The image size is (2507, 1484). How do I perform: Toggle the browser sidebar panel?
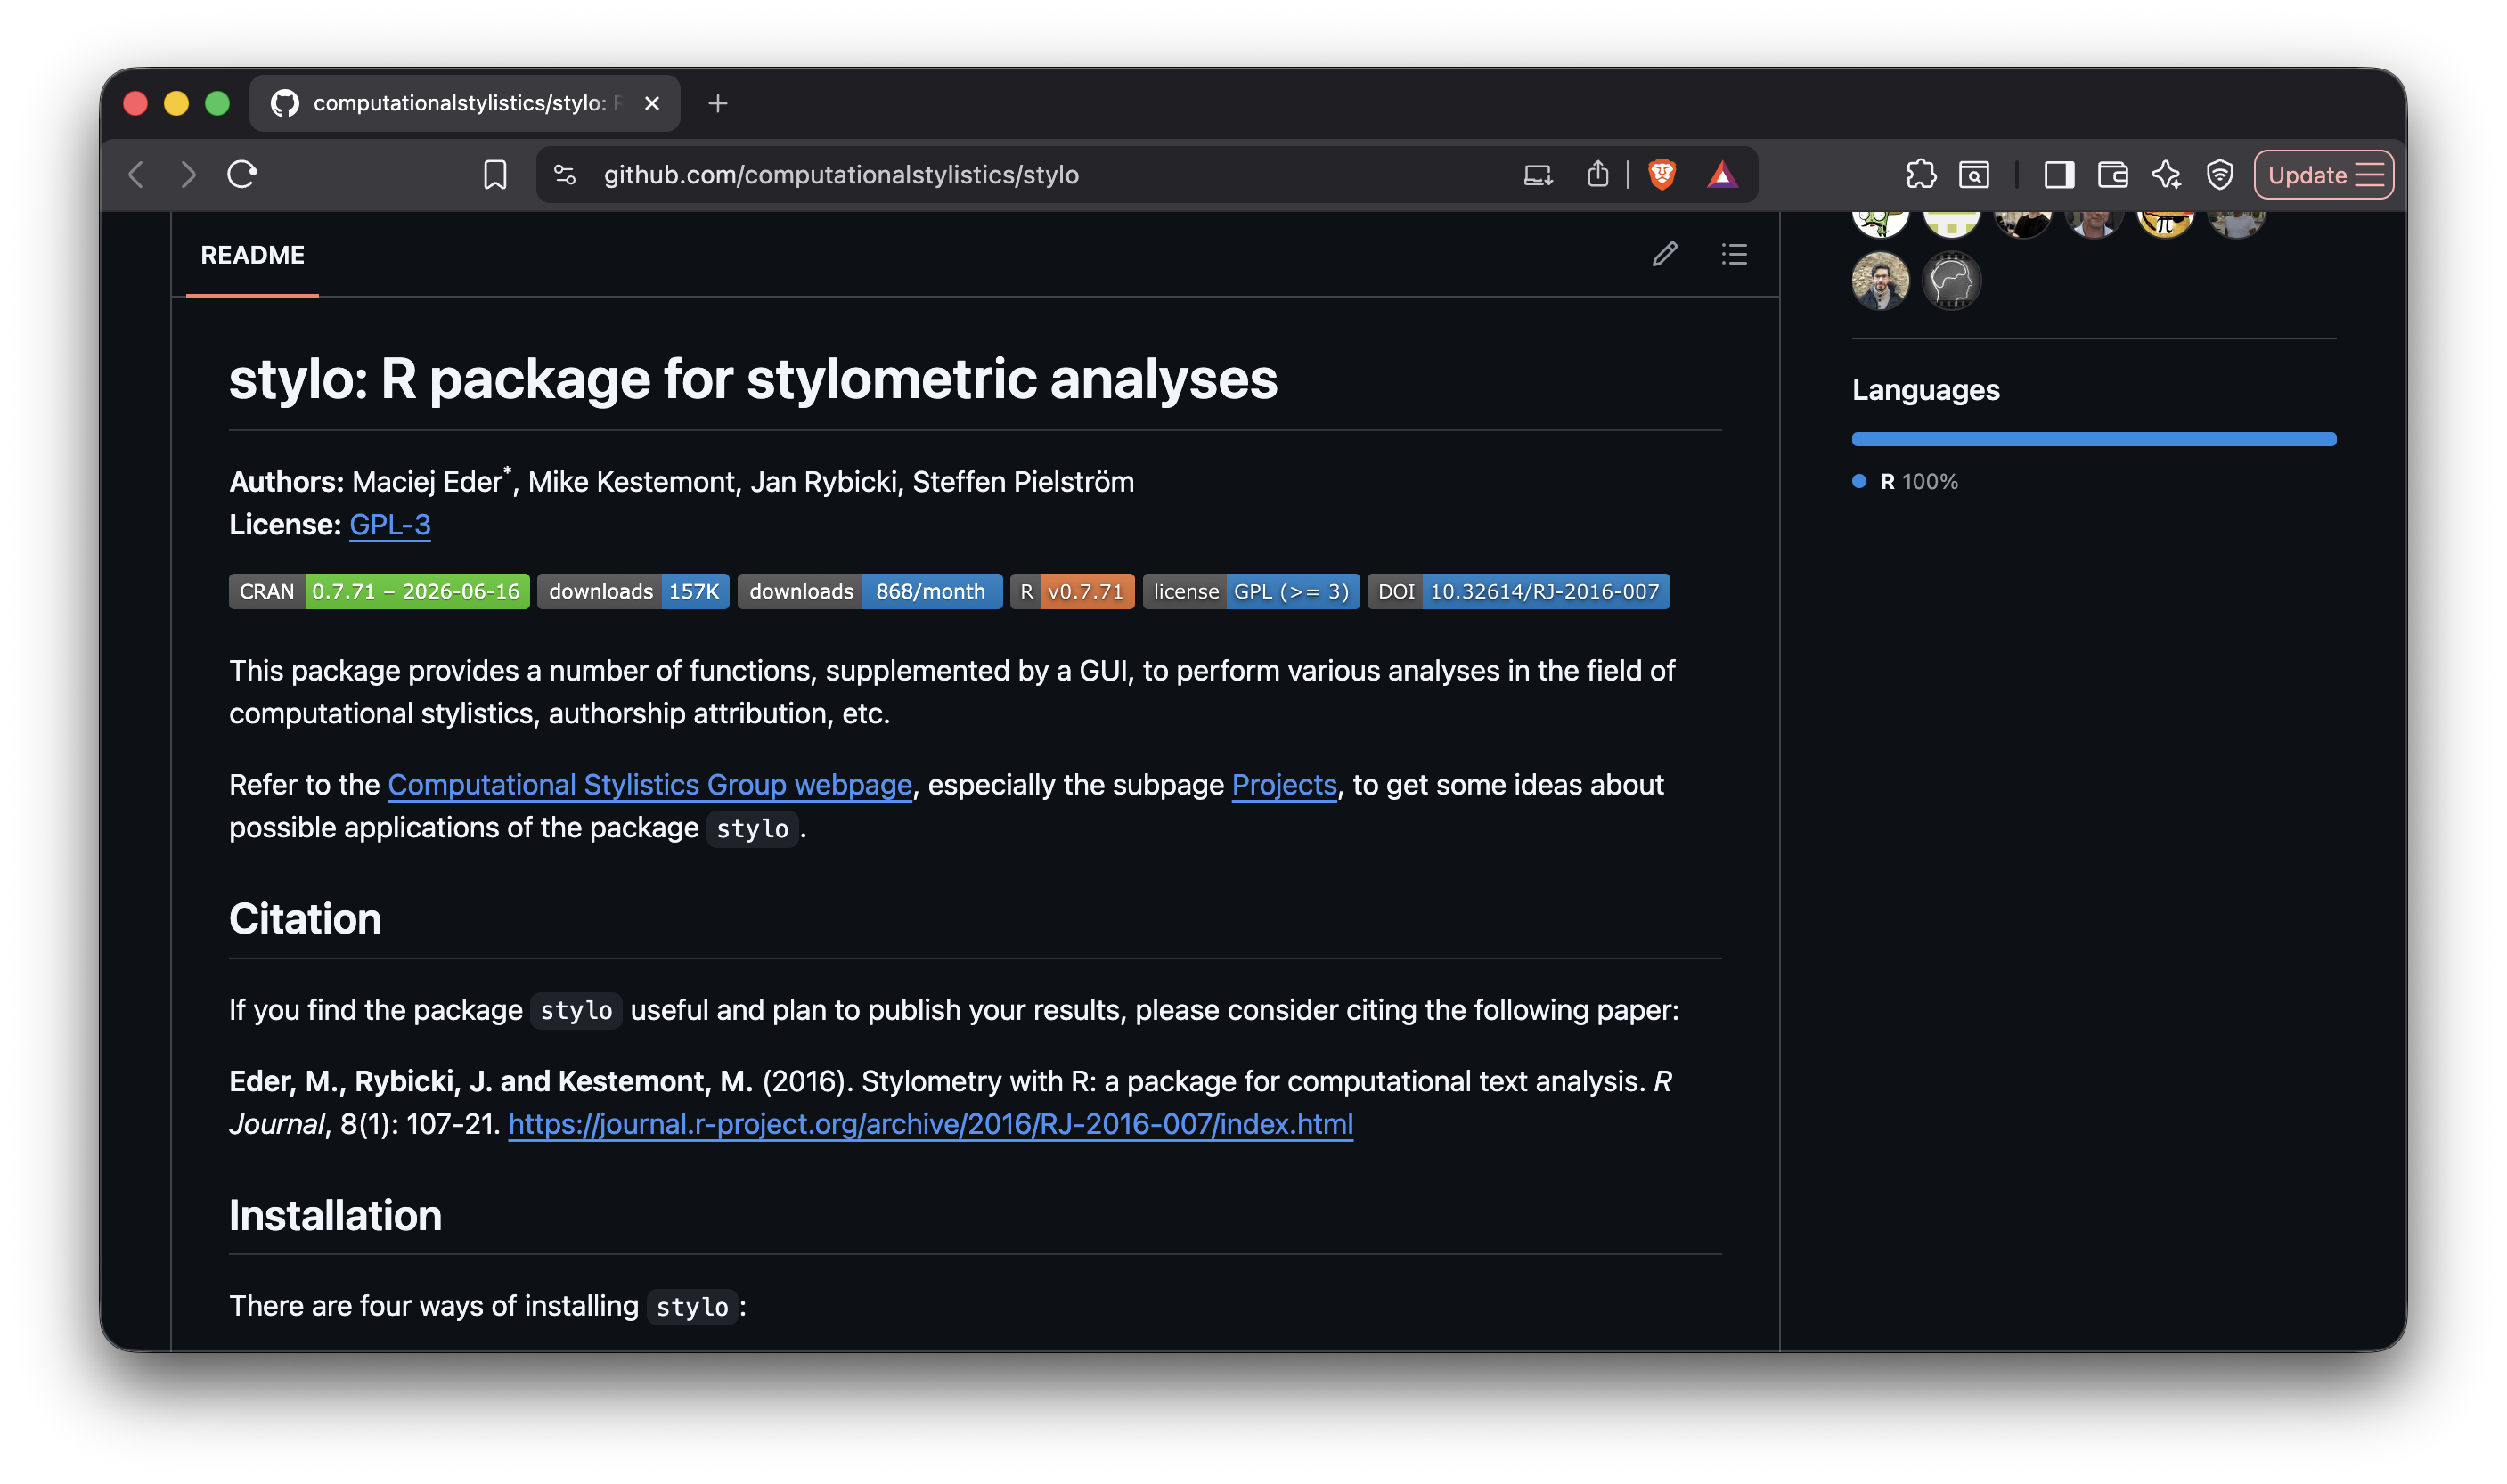coord(2059,175)
